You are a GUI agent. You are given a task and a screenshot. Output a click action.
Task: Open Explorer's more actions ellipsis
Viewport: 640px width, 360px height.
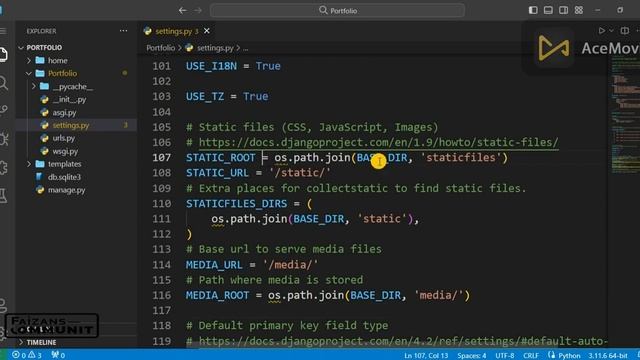tap(123, 31)
